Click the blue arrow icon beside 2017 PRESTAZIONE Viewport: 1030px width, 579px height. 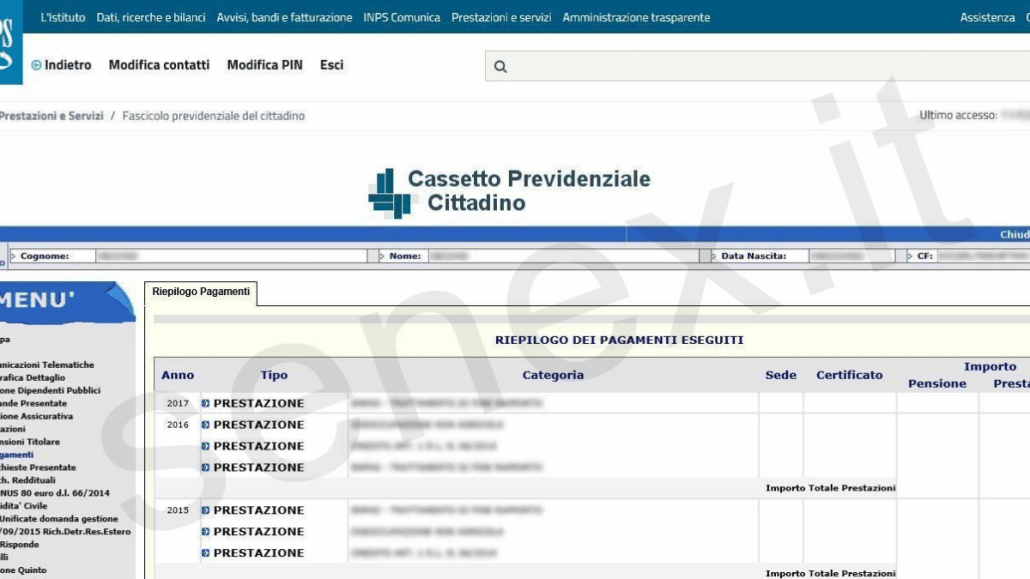point(206,404)
